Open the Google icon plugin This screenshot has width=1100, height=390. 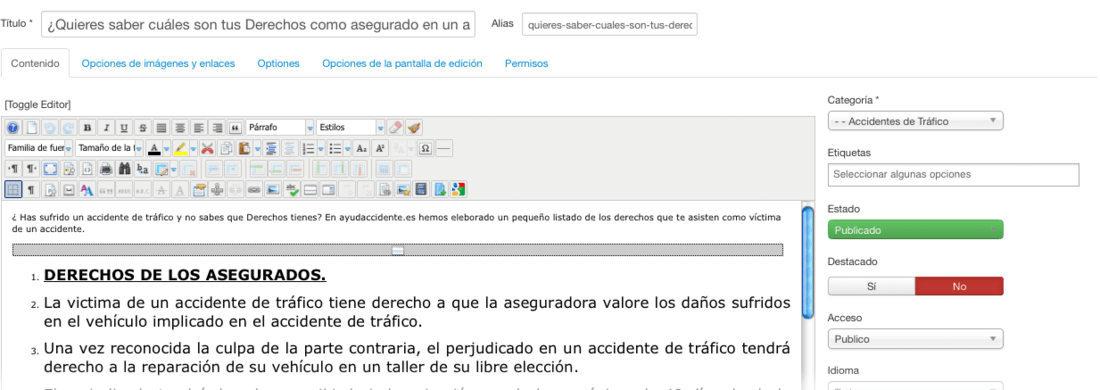coord(459,189)
